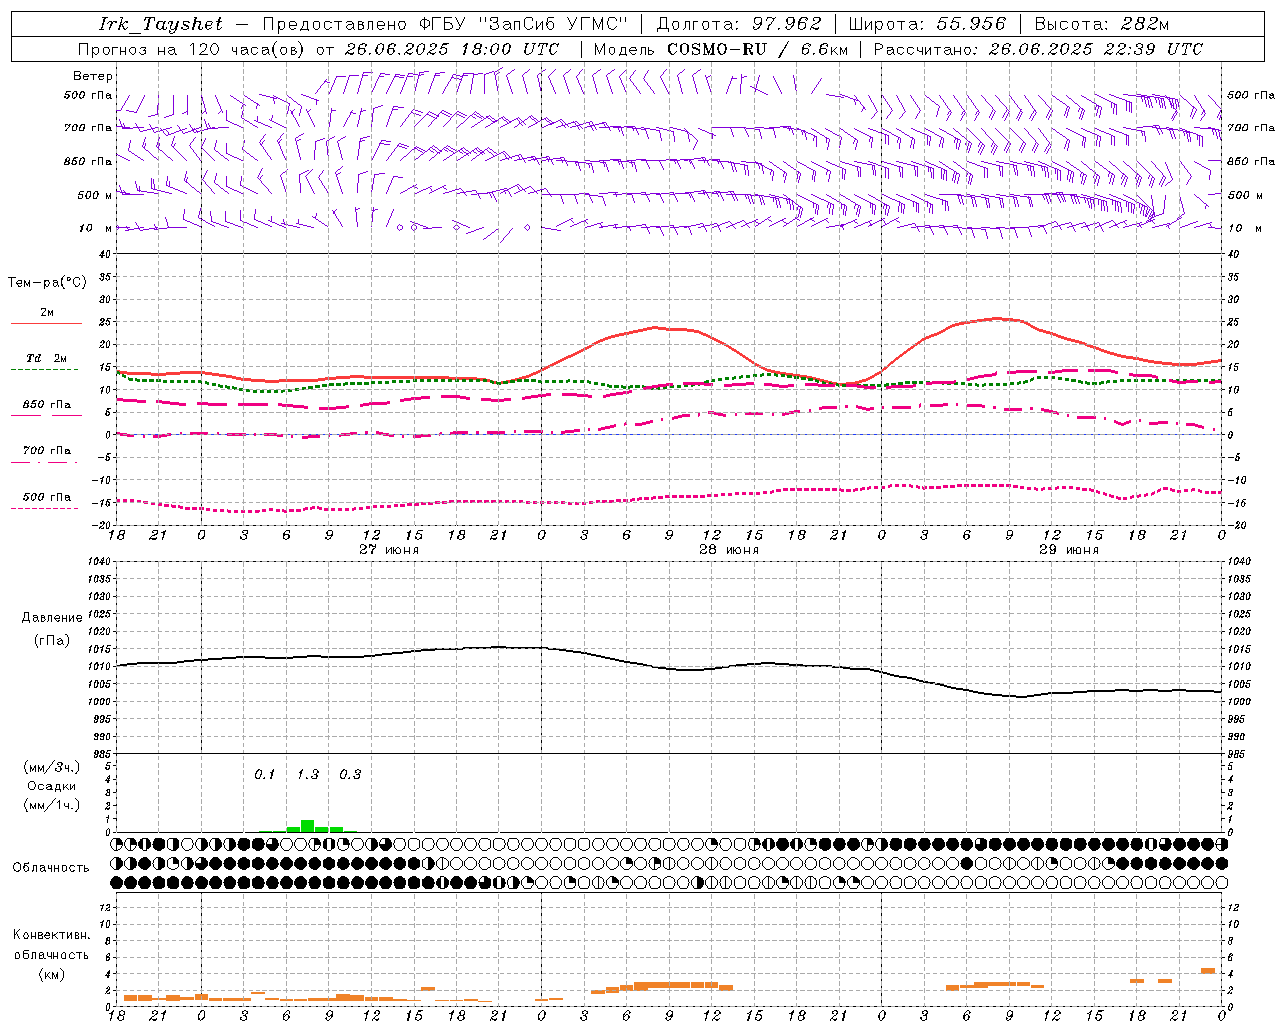Click the 'Тем-ра(°C)' temperature panel label
This screenshot has width=1280, height=1024.
pyautogui.click(x=47, y=283)
